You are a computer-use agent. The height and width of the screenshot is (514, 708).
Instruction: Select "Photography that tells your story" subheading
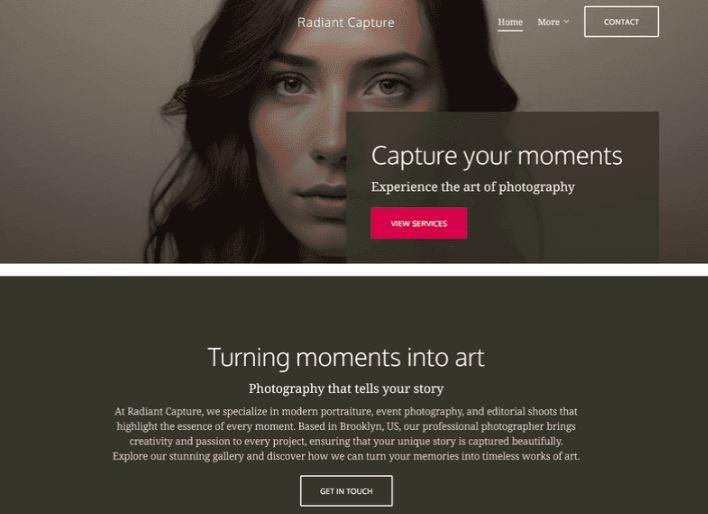(346, 388)
